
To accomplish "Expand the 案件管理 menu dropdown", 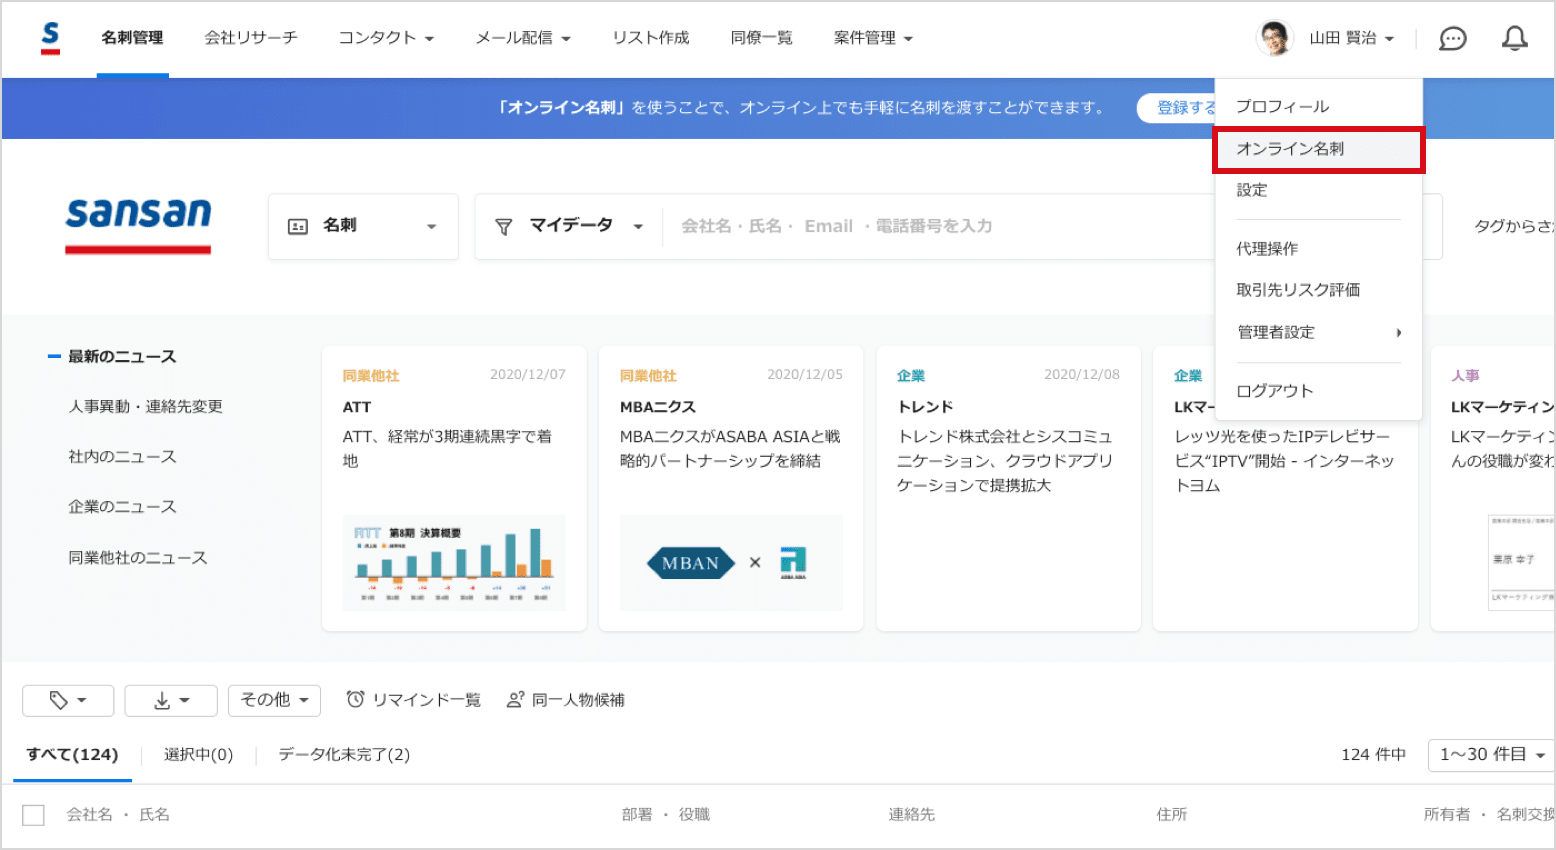I will point(873,38).
